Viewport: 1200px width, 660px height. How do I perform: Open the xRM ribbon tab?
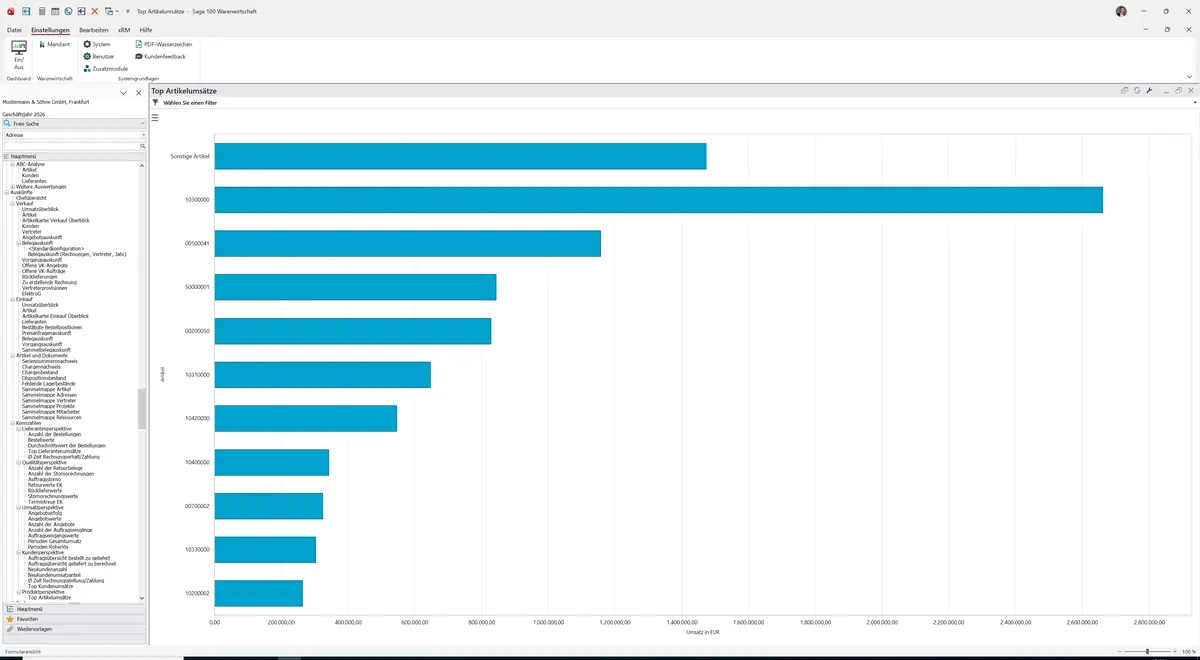click(124, 30)
